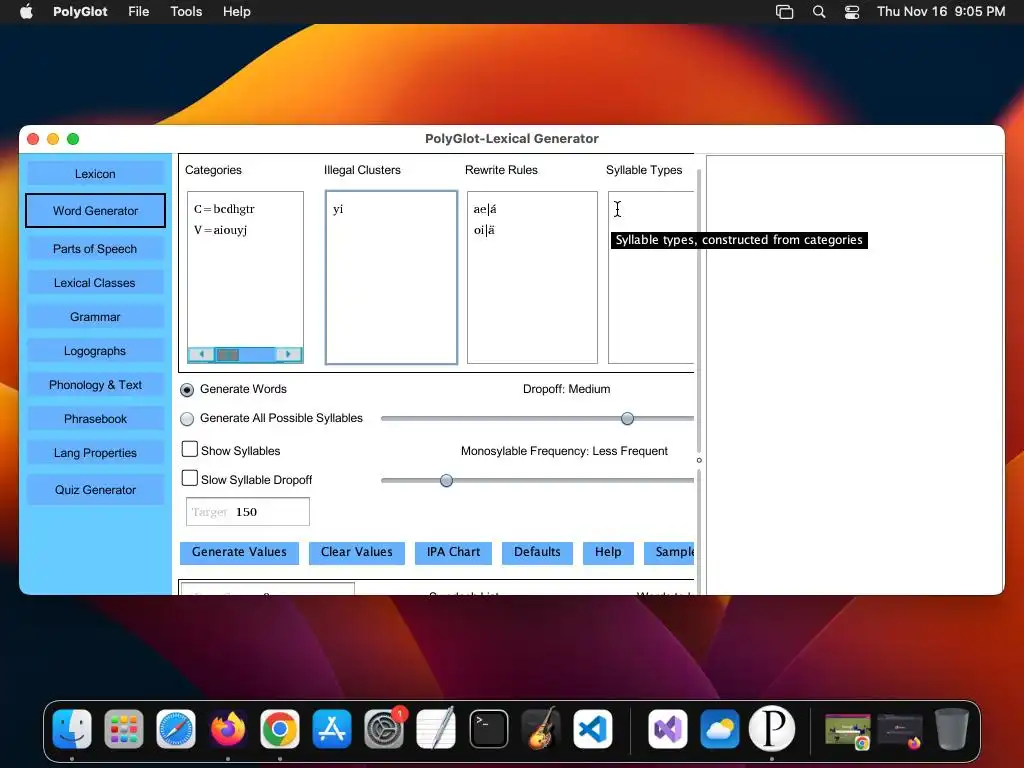Click the Help button beside Defaults
The width and height of the screenshot is (1024, 768).
608,552
